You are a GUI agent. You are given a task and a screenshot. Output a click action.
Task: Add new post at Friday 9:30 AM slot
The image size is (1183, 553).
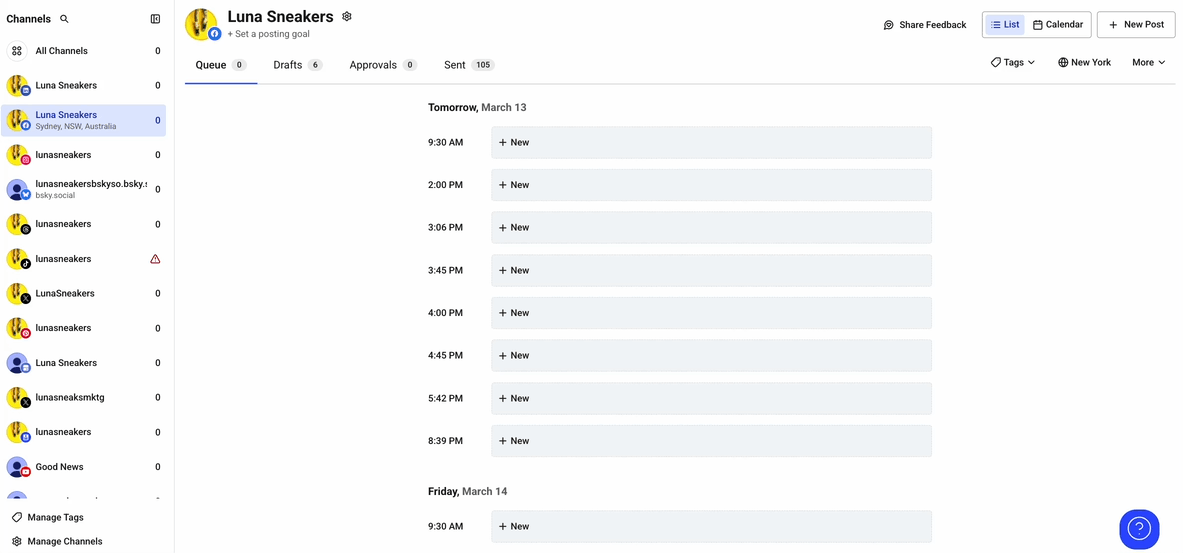click(711, 527)
